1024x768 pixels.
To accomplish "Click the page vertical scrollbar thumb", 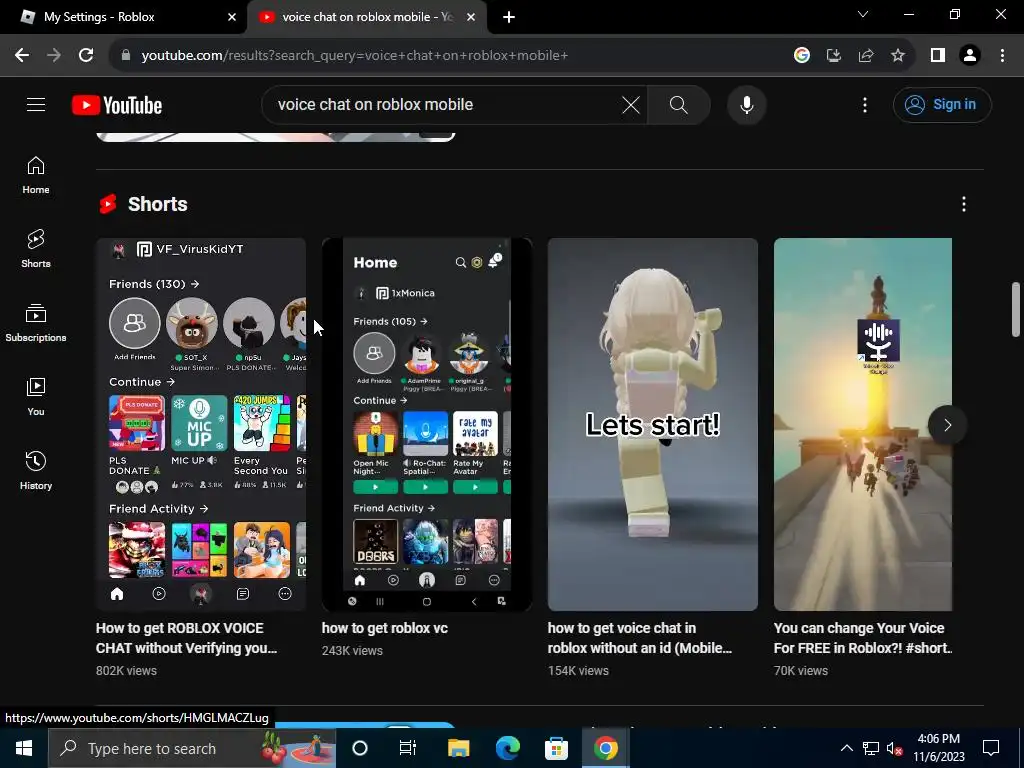I will point(1016,309).
